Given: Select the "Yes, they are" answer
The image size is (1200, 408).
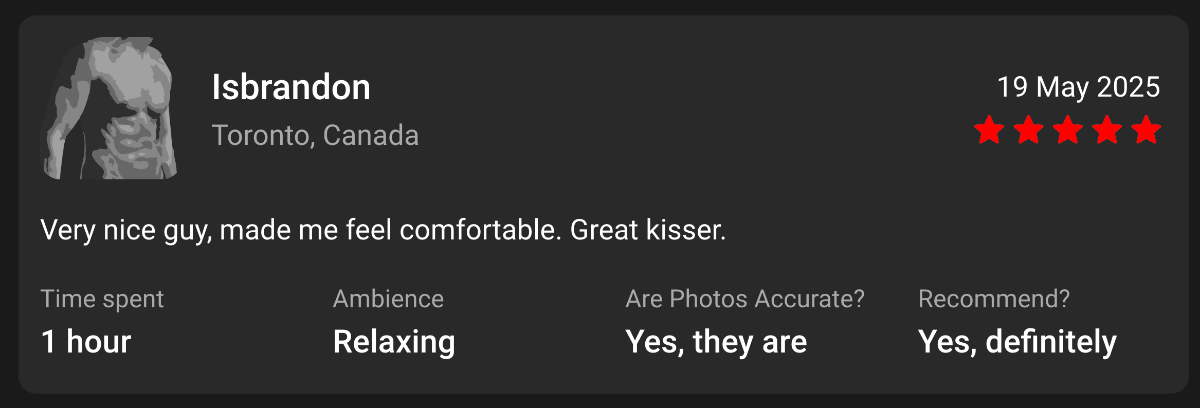Looking at the screenshot, I should 716,342.
